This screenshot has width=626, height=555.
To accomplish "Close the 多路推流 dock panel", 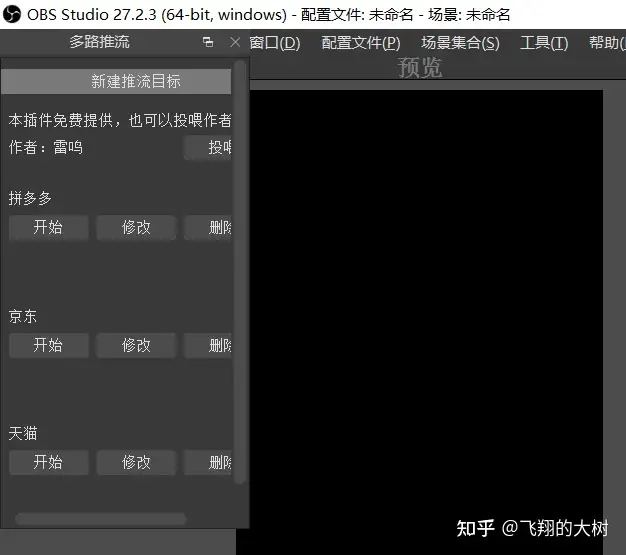I will click(x=235, y=42).
